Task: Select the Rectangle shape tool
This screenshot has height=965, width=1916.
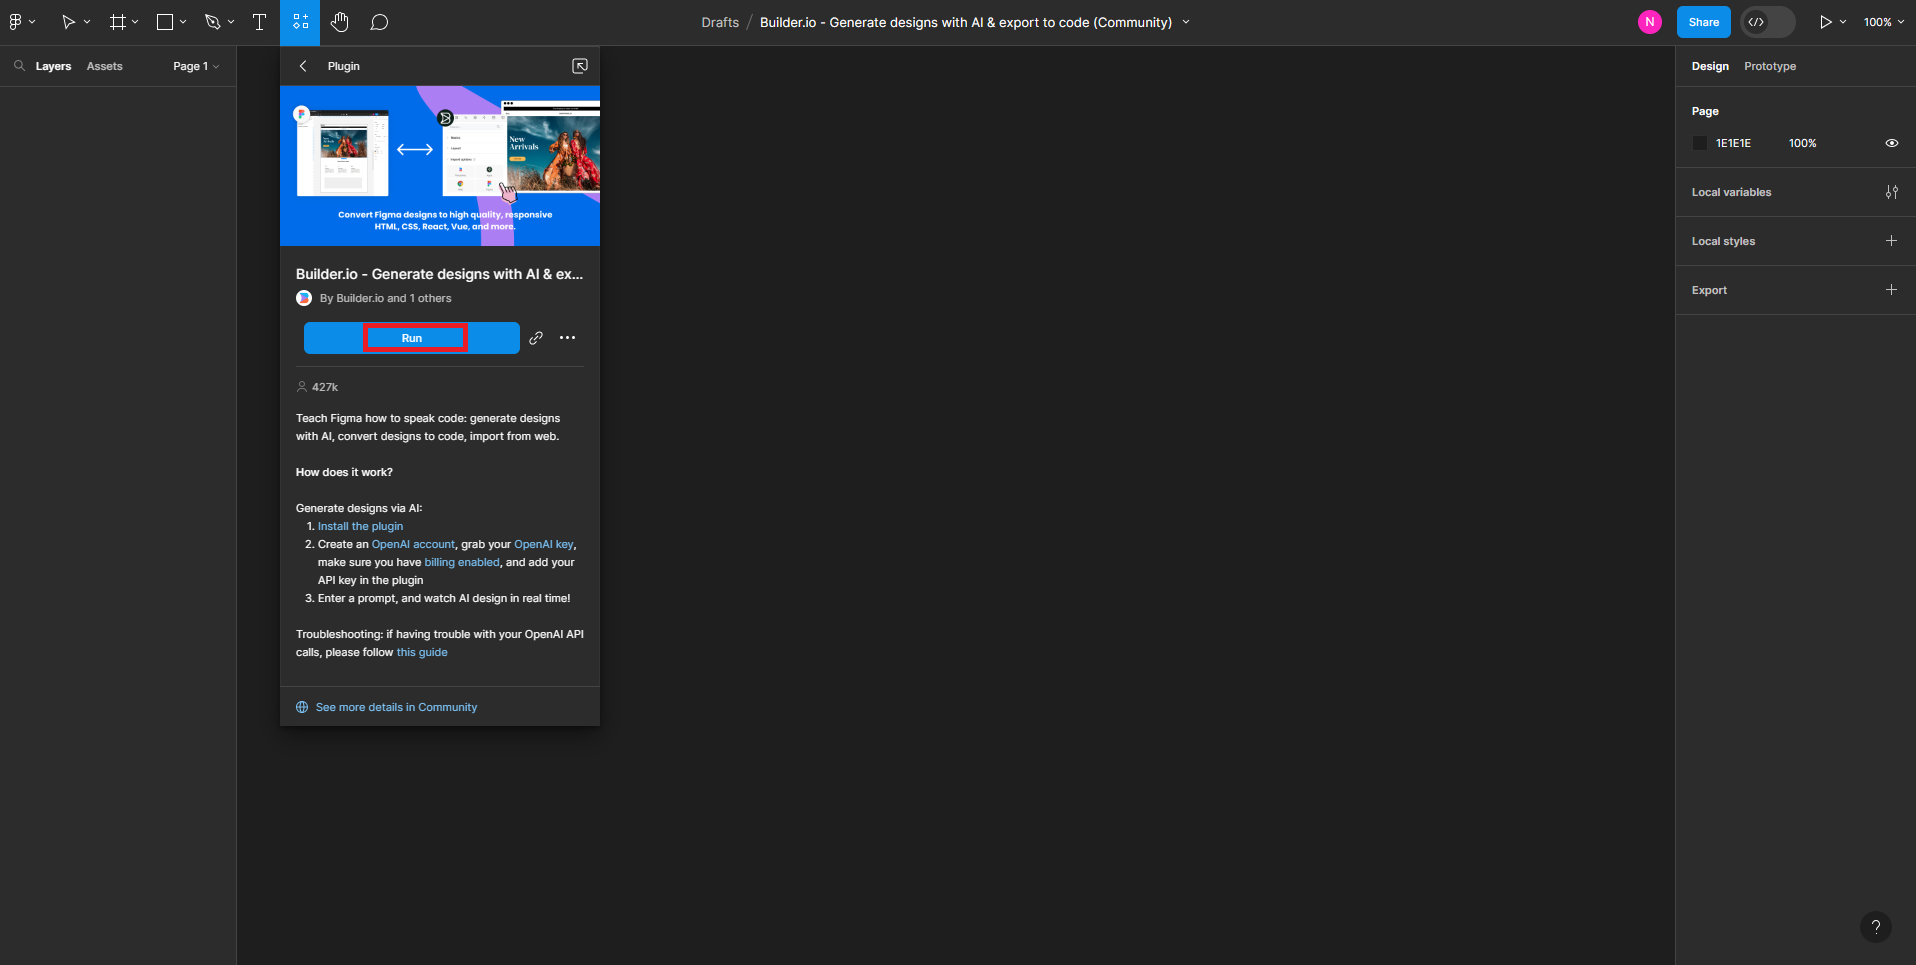Action: pos(165,22)
